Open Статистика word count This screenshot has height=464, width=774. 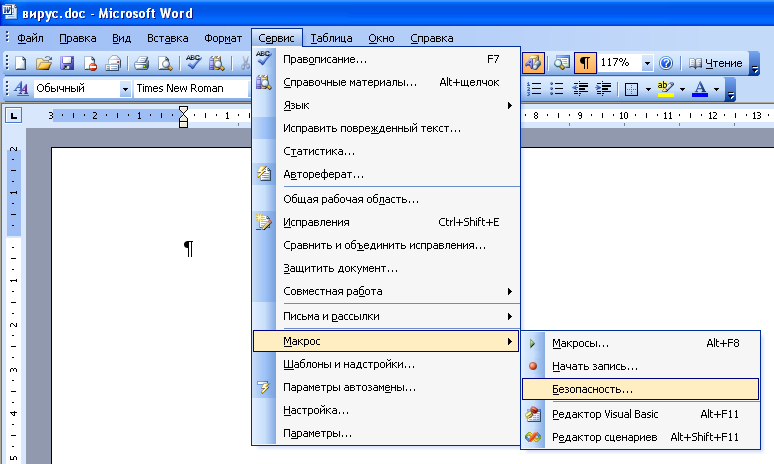(x=386, y=152)
